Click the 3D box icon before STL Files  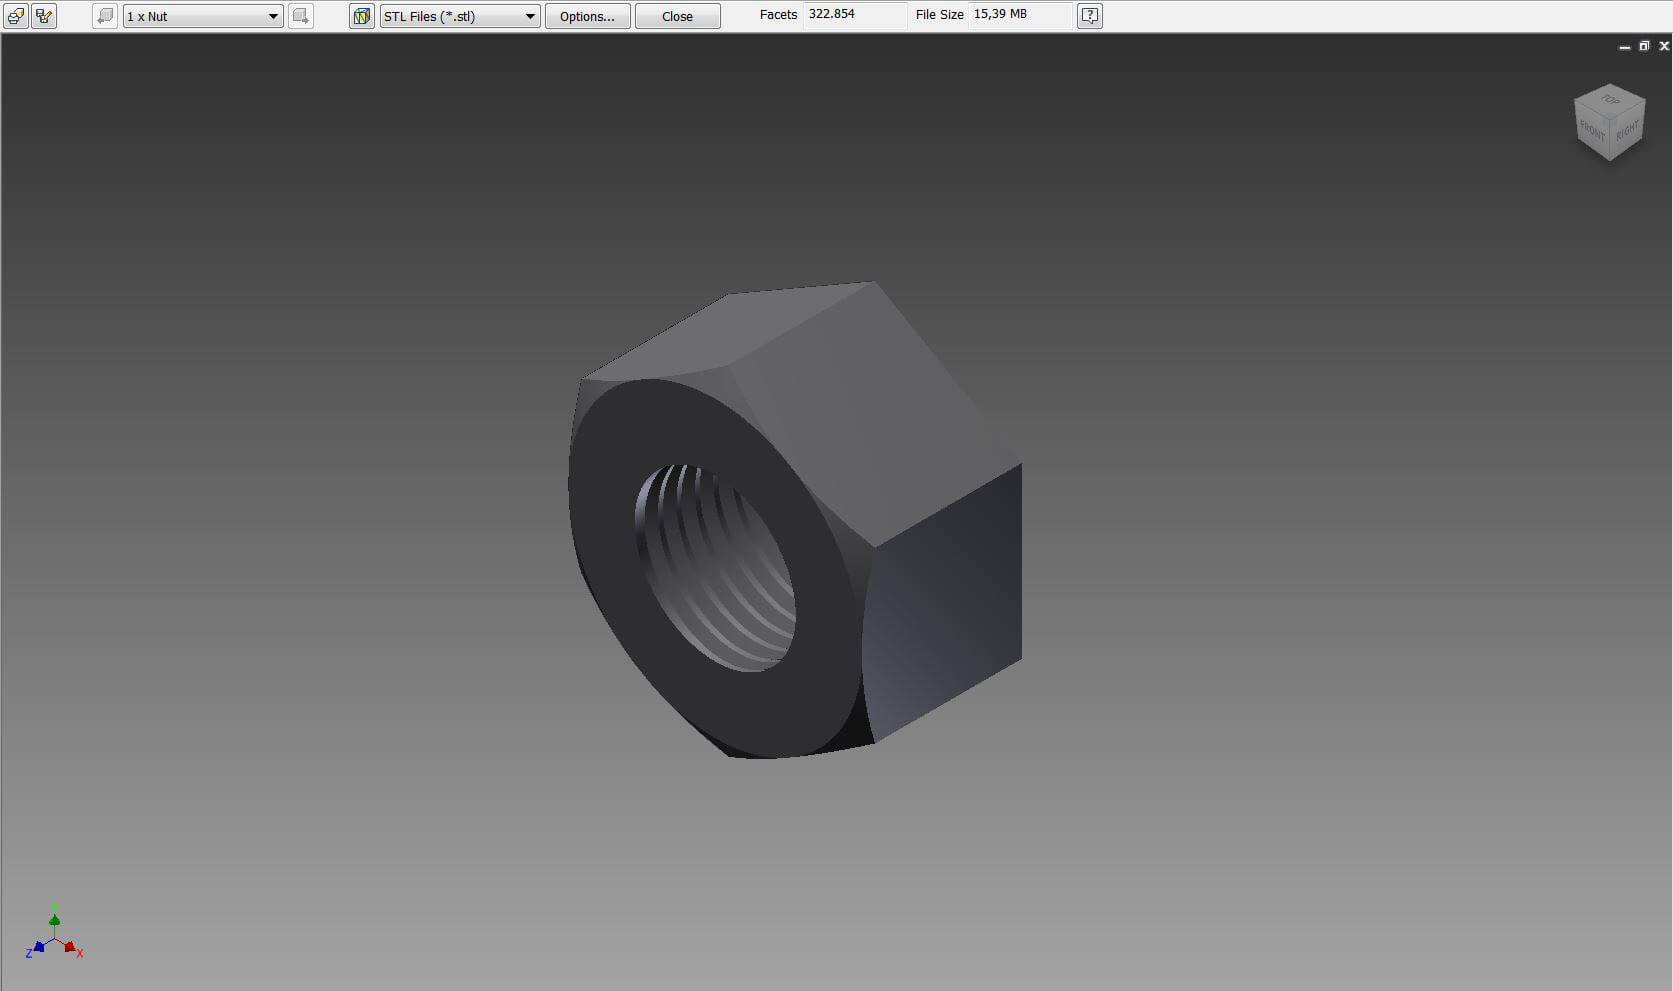[x=362, y=16]
